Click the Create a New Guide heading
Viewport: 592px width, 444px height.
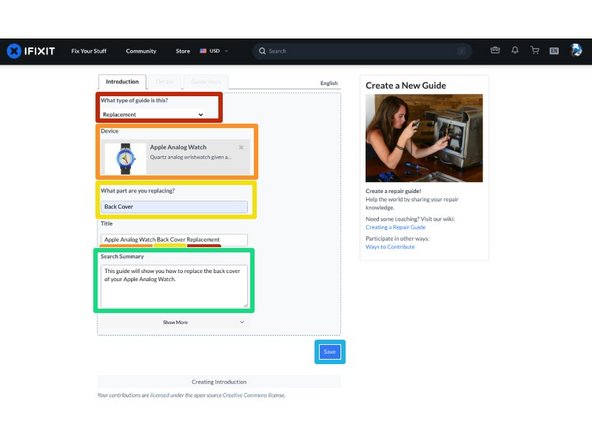click(405, 86)
